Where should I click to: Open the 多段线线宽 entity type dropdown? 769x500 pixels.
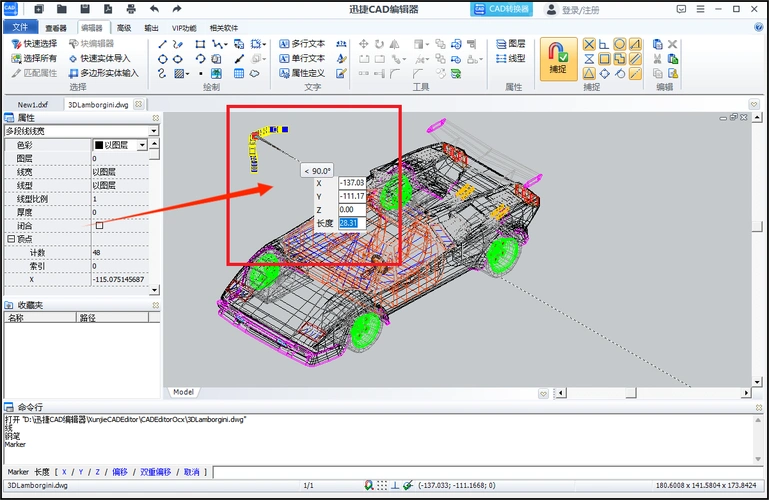click(x=154, y=131)
